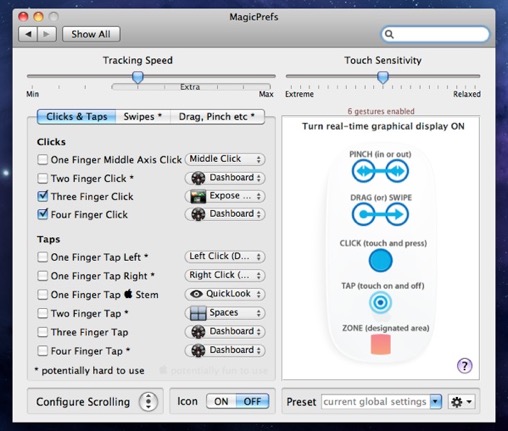
Task: Click the Extra tracking speed range bar
Action: pos(191,87)
